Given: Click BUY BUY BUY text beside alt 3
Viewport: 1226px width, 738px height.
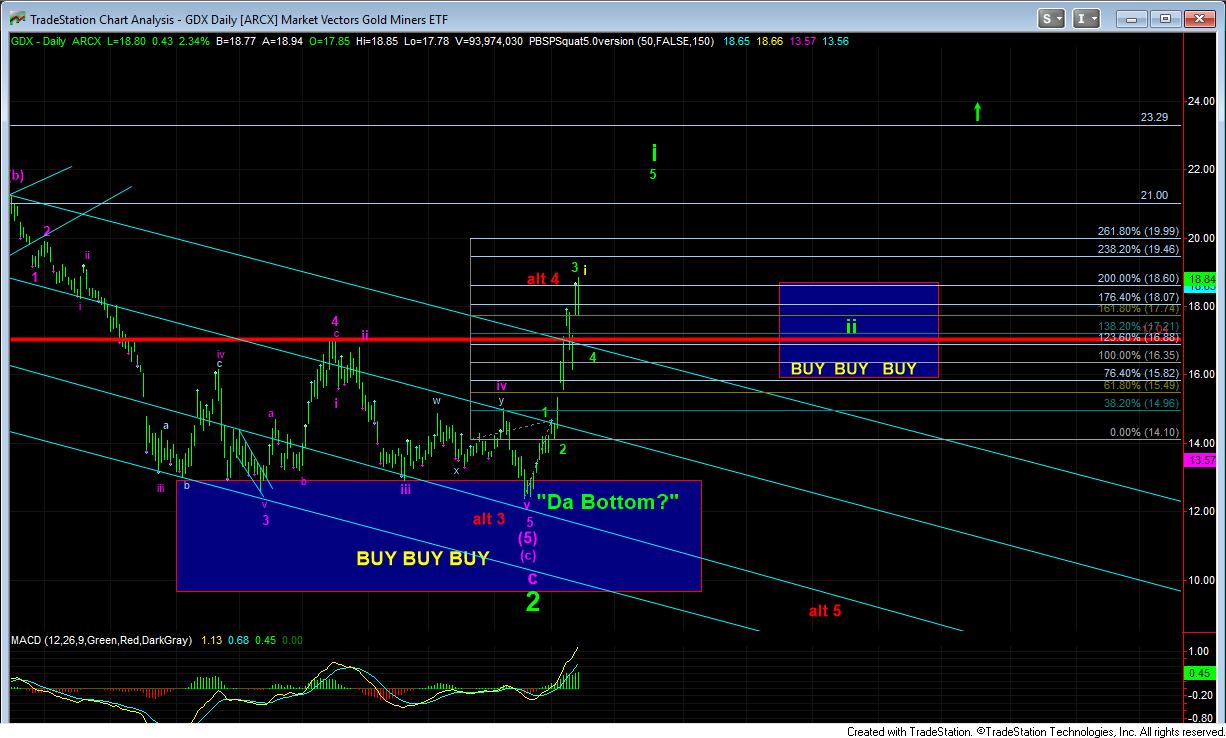Looking at the screenshot, I should pyautogui.click(x=423, y=559).
